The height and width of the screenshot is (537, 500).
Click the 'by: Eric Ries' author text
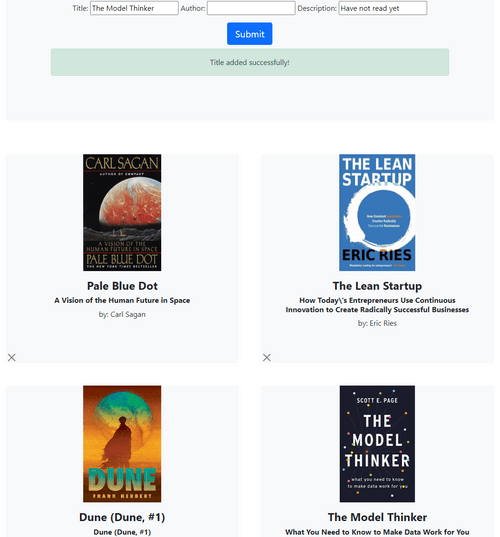pyautogui.click(x=377, y=323)
